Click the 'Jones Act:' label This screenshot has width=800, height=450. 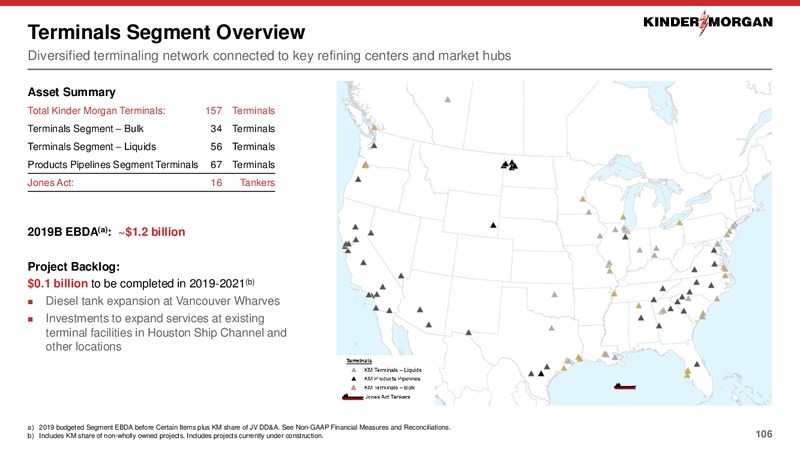pyautogui.click(x=51, y=183)
